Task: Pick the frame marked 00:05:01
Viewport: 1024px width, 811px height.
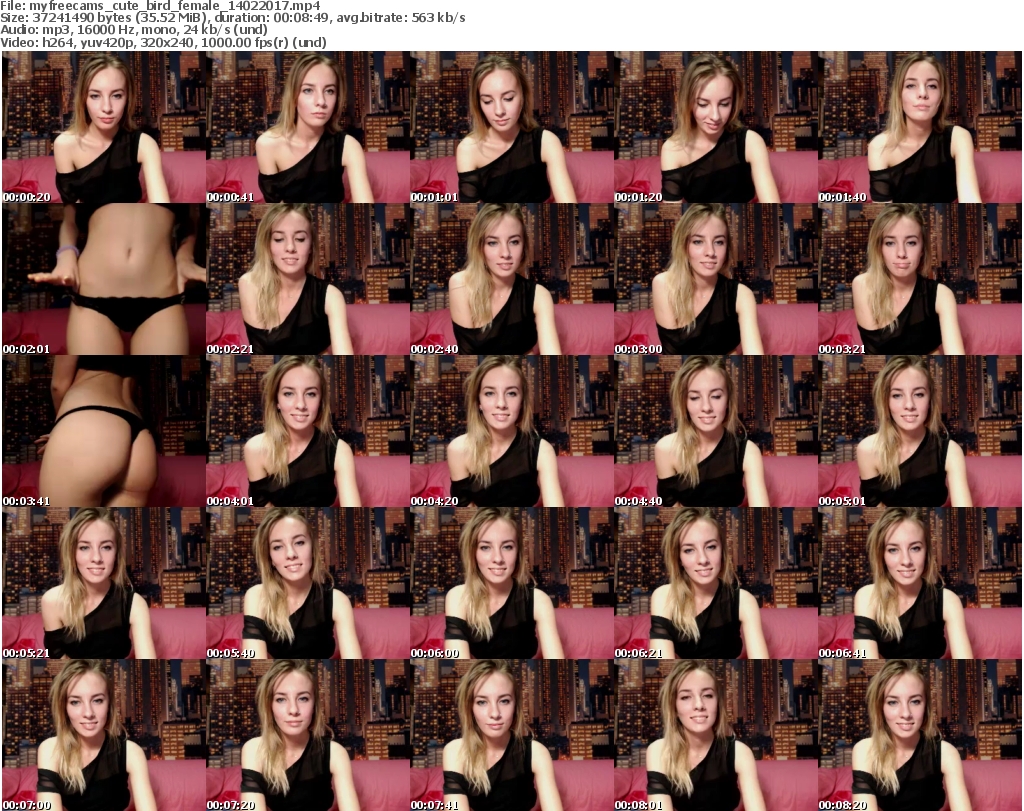Action: 920,432
